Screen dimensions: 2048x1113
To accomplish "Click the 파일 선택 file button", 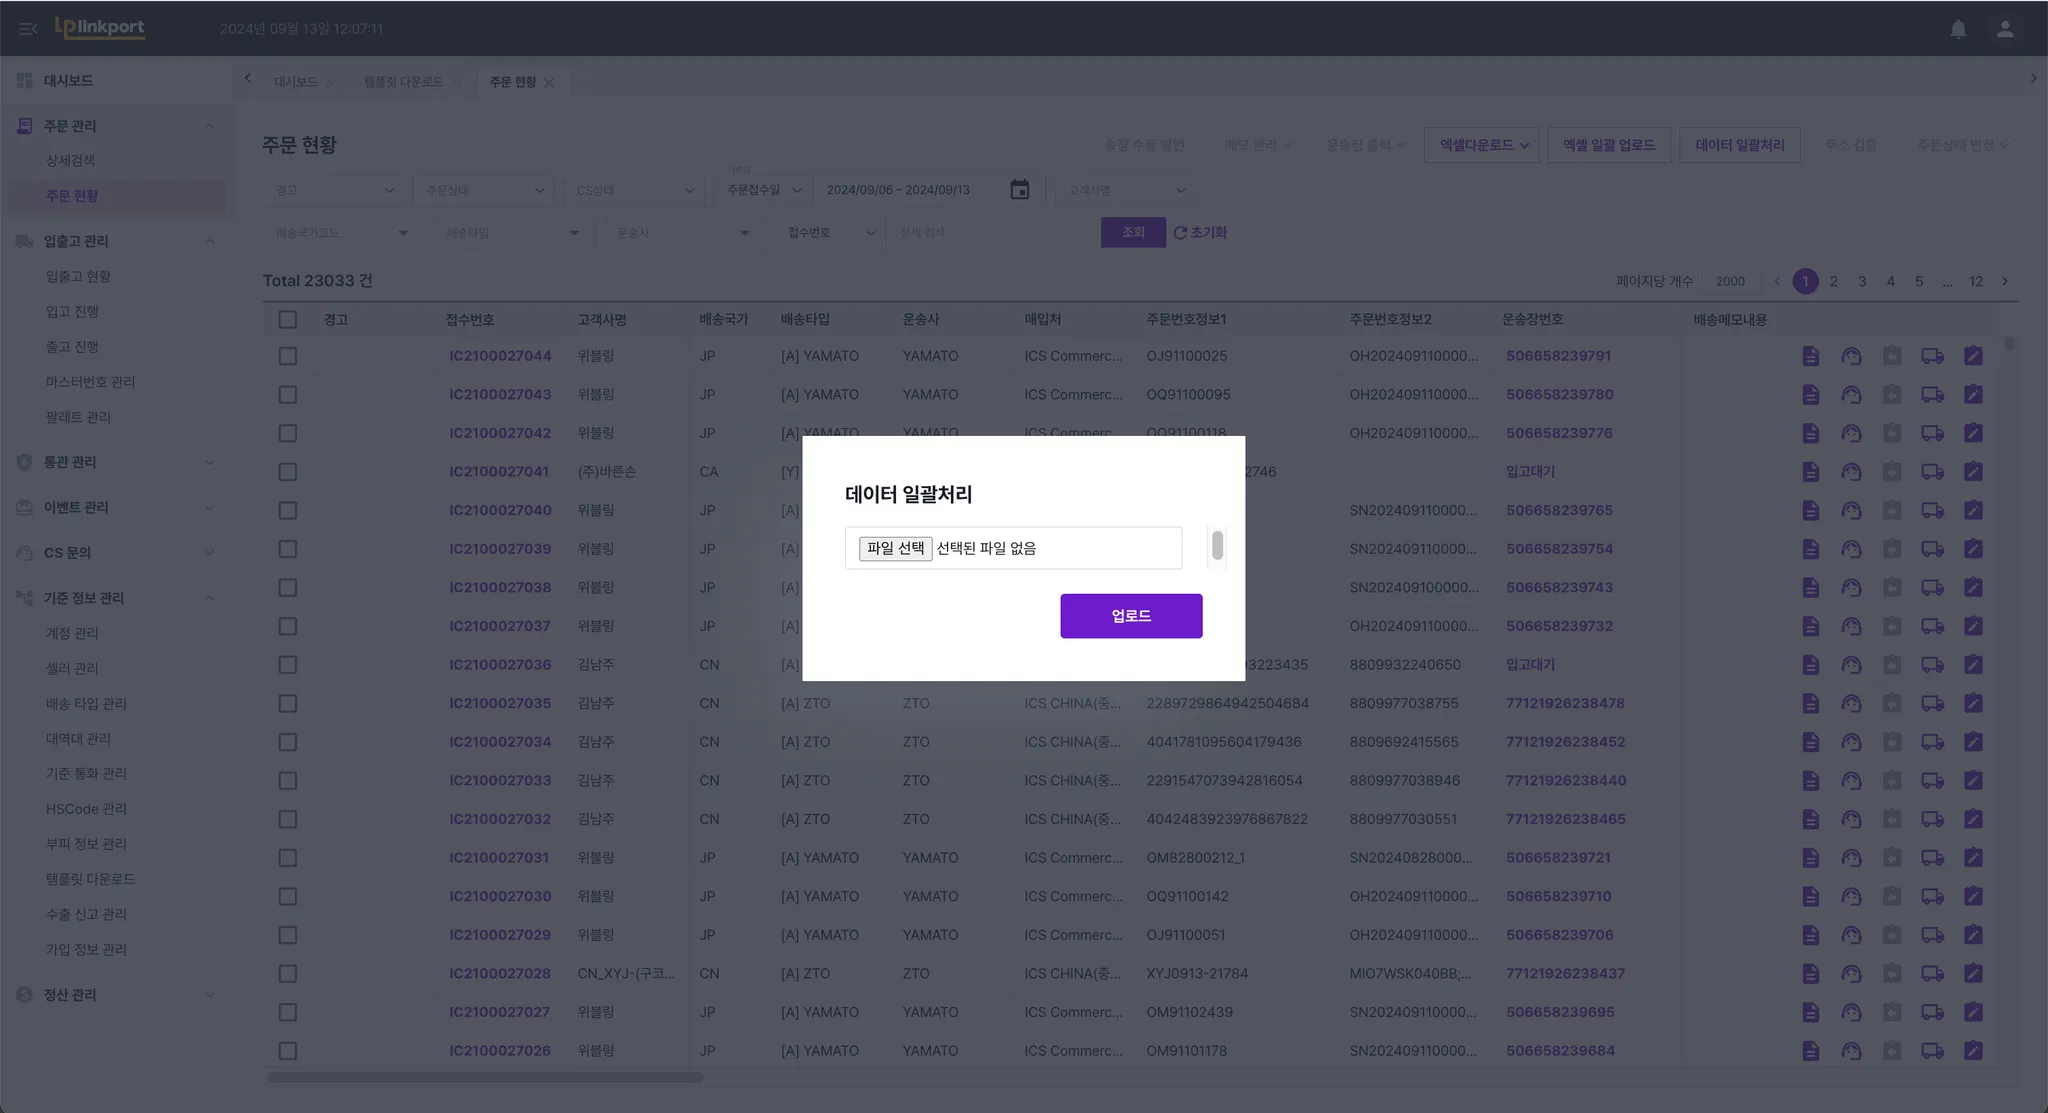I will pyautogui.click(x=895, y=548).
